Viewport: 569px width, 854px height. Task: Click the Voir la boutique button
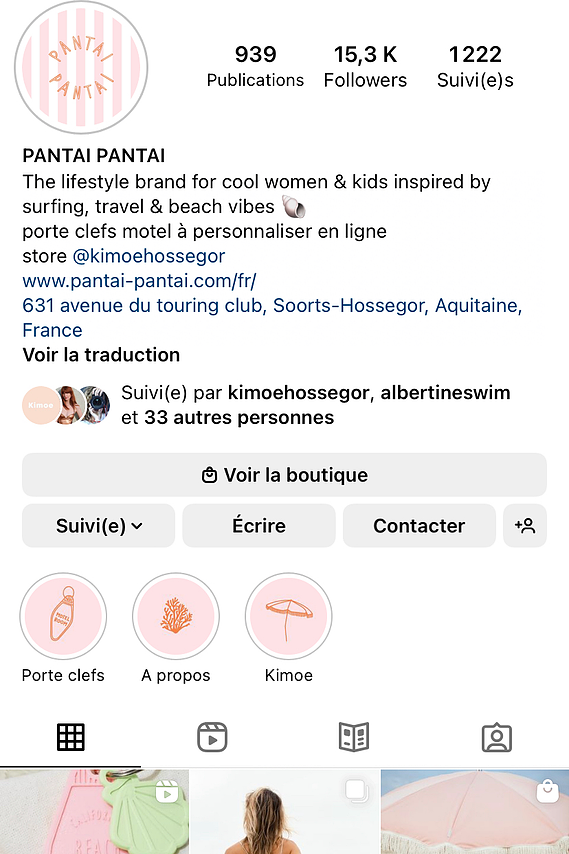tap(284, 475)
